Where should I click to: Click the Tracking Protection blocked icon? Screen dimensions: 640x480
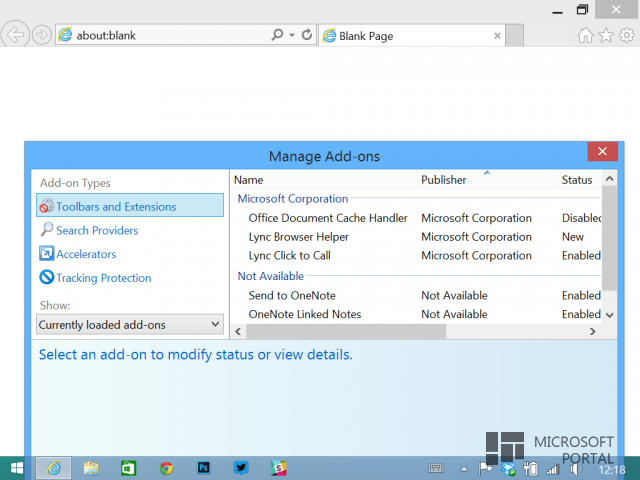tap(47, 277)
